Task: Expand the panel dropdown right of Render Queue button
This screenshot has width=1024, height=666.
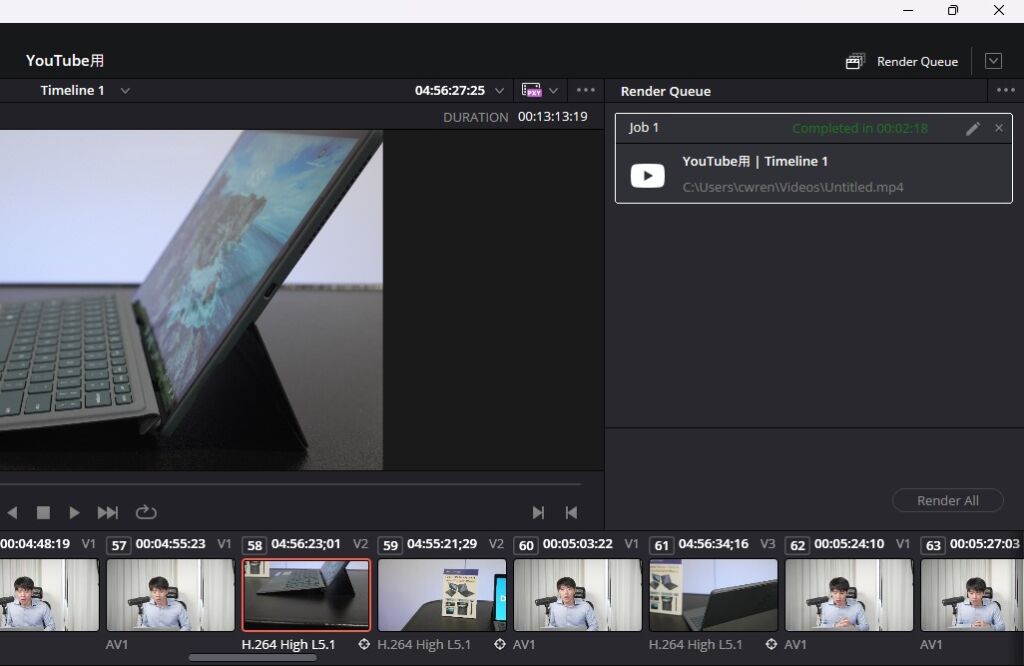Action: (993, 61)
